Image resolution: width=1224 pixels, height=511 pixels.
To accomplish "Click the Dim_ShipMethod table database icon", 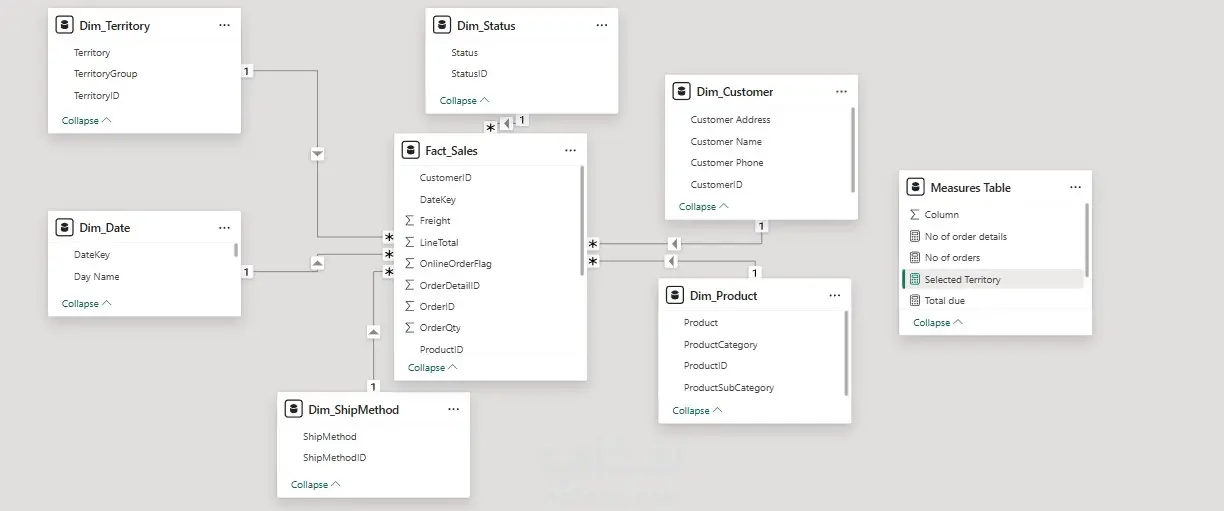I will point(293,409).
